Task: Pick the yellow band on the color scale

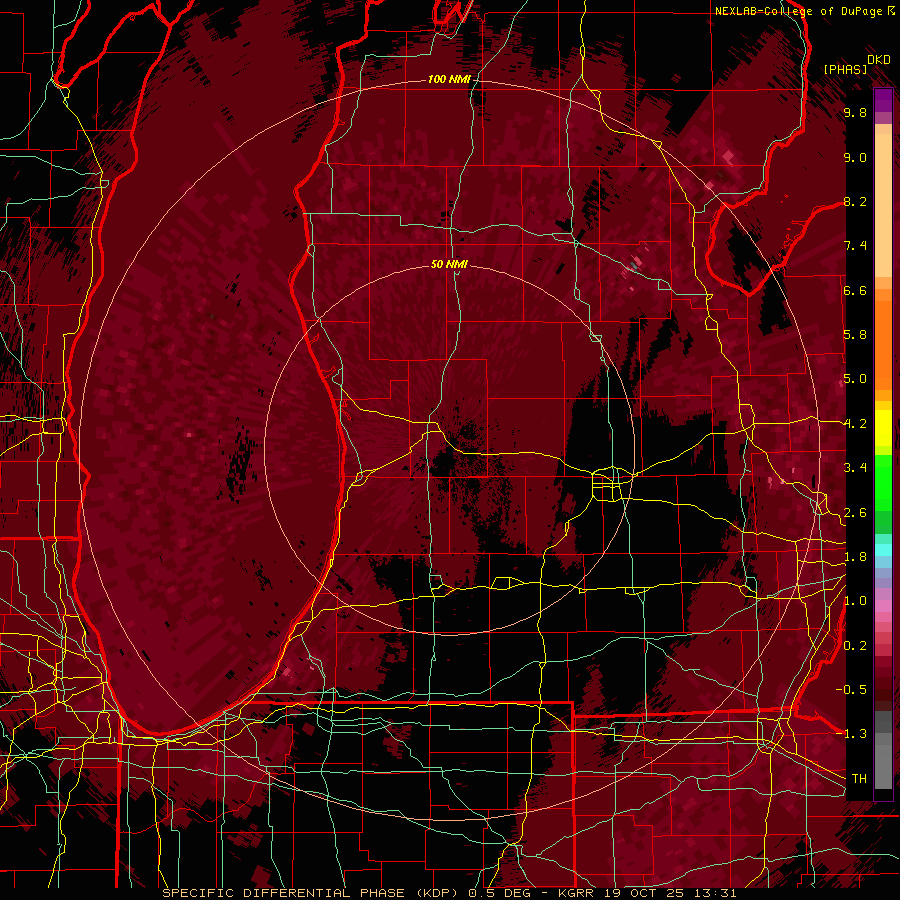Action: (883, 428)
